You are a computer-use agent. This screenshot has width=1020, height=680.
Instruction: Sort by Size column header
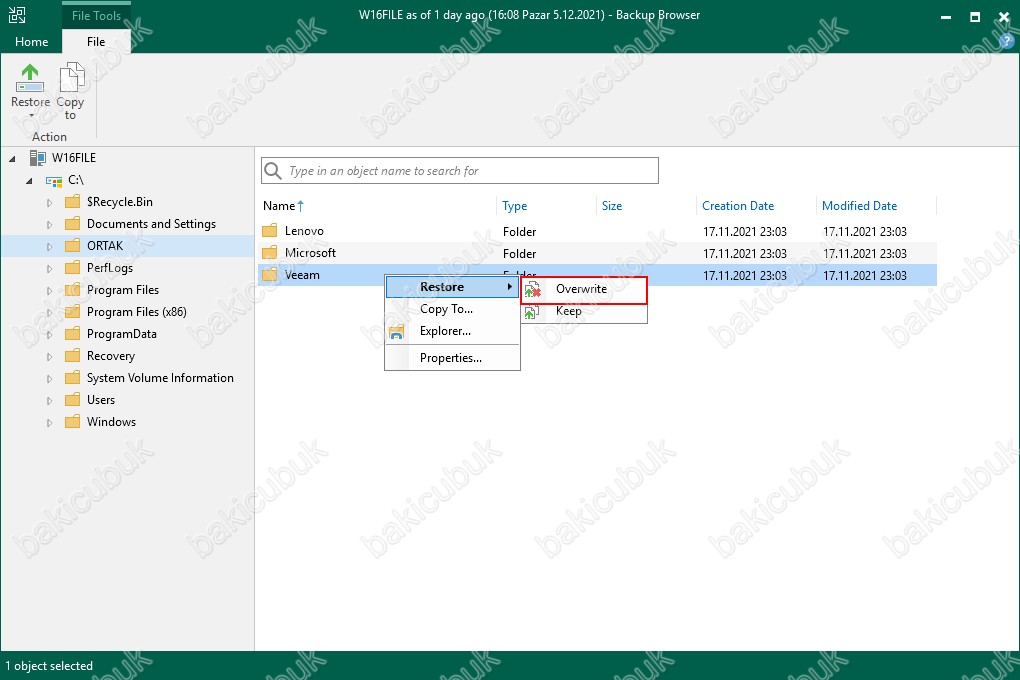click(x=611, y=206)
